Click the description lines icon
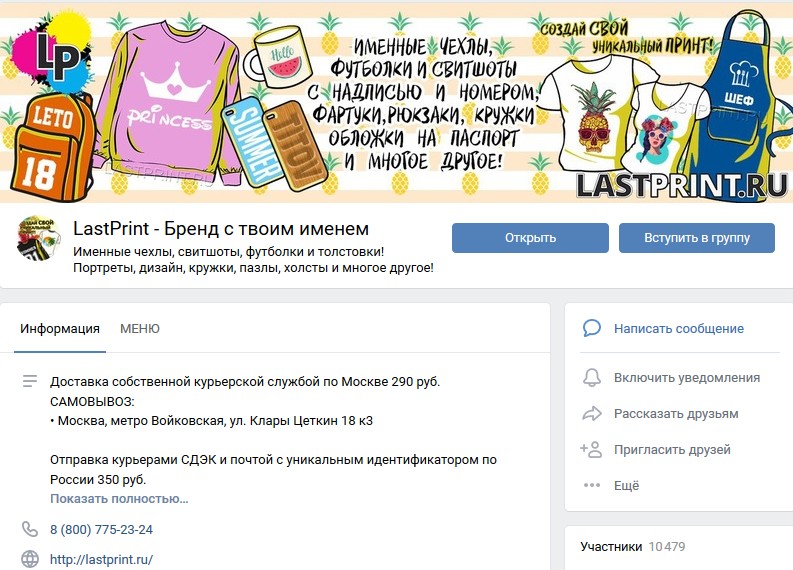Screen dimensions: 793x570 30,381
